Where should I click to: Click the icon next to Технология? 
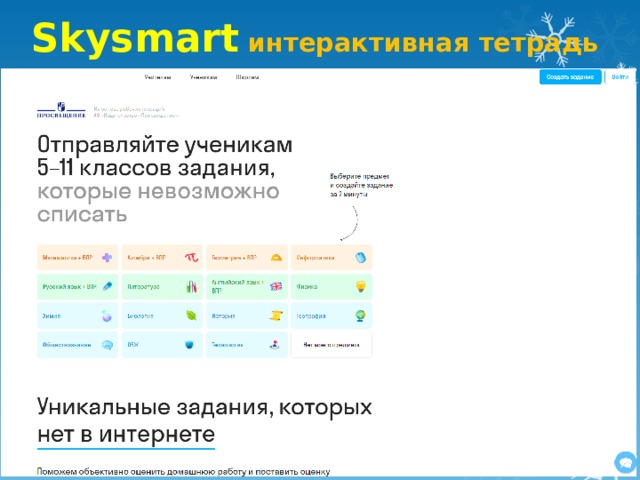point(275,345)
